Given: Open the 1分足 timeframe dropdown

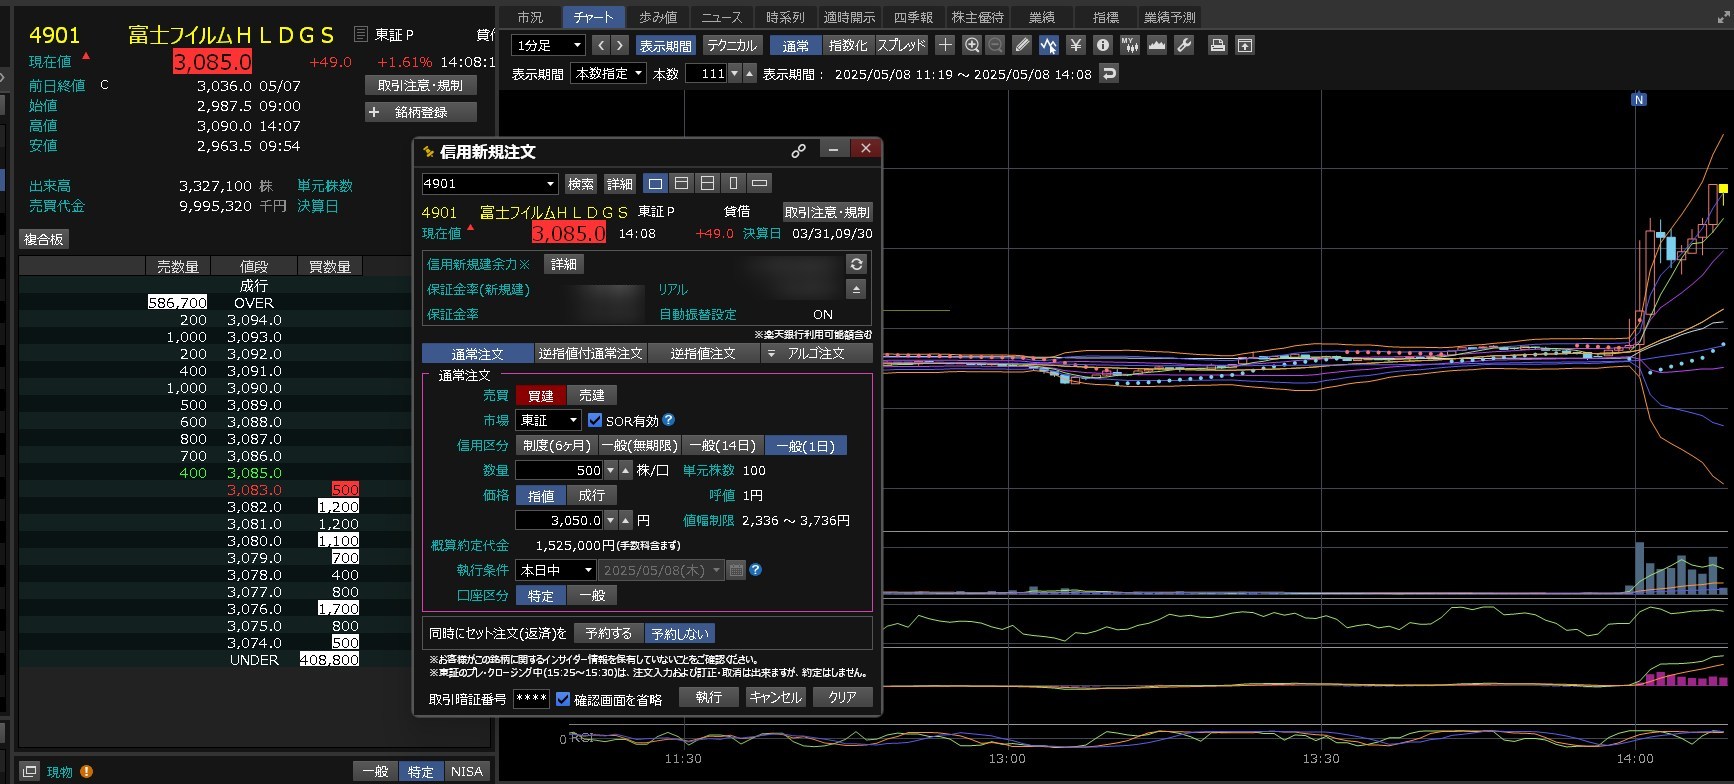Looking at the screenshot, I should (x=548, y=45).
